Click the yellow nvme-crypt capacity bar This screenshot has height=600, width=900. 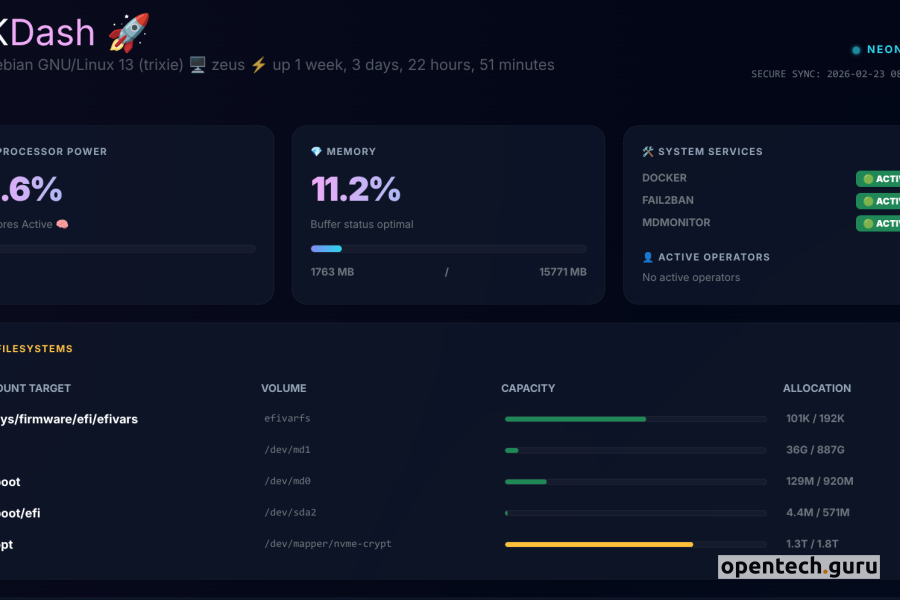(599, 544)
